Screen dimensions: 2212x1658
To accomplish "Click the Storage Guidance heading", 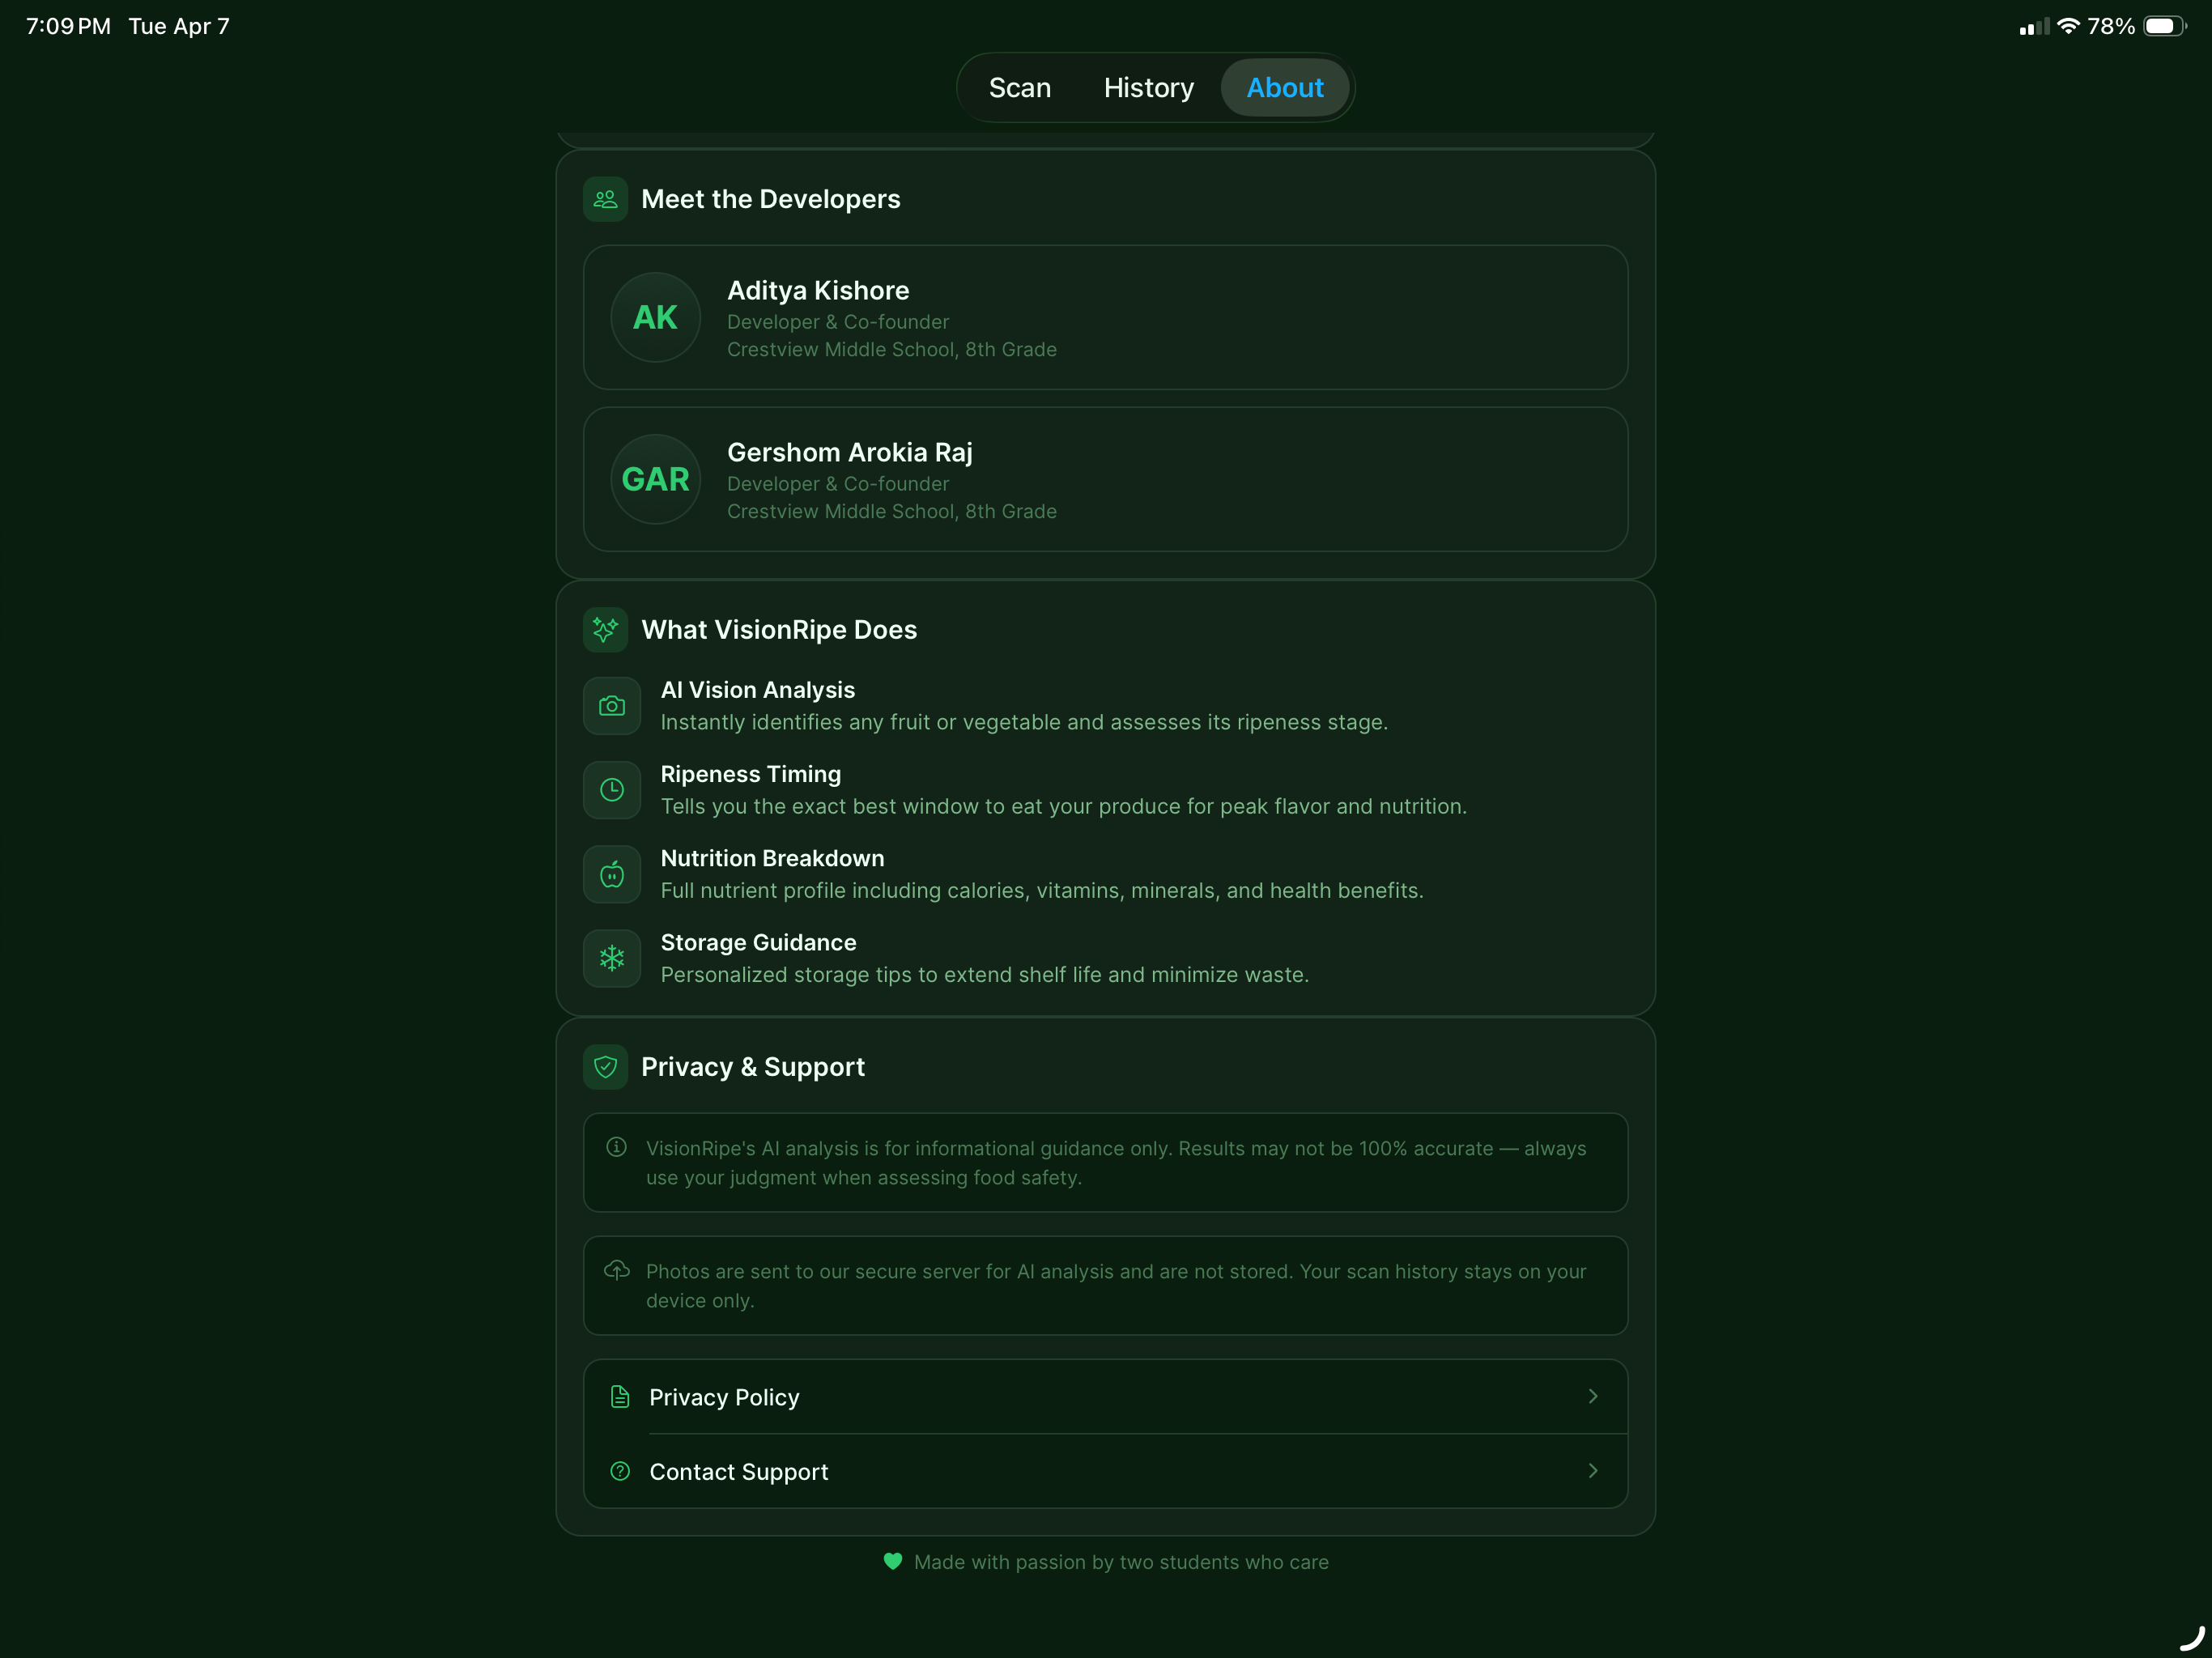I will (758, 942).
